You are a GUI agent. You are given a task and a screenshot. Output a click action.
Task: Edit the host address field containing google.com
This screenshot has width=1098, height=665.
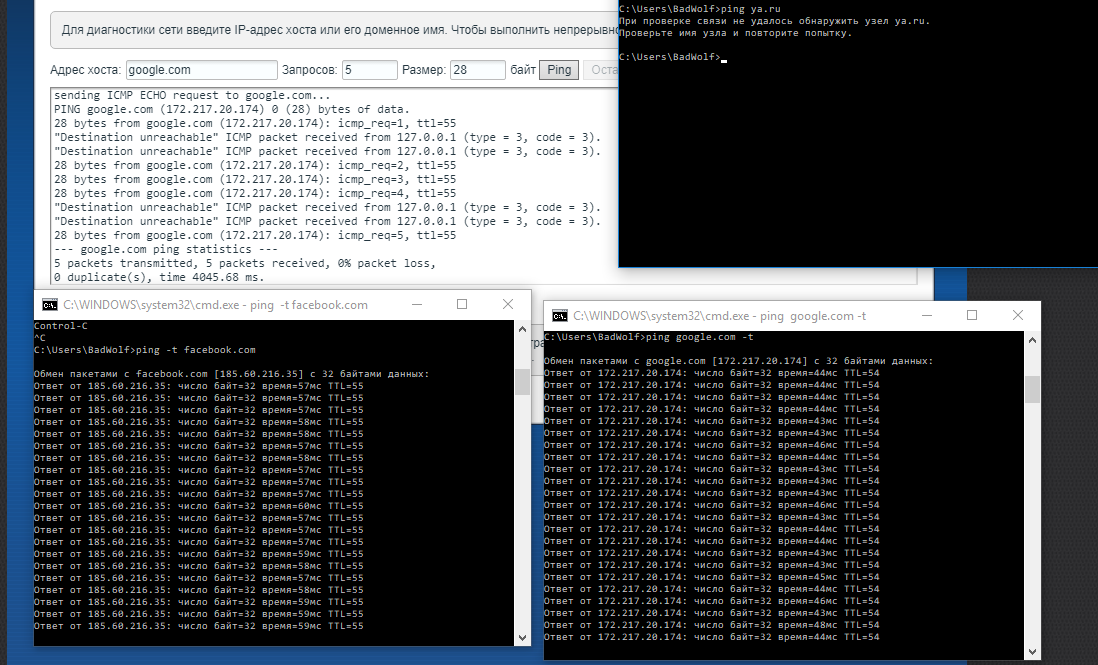coord(202,70)
